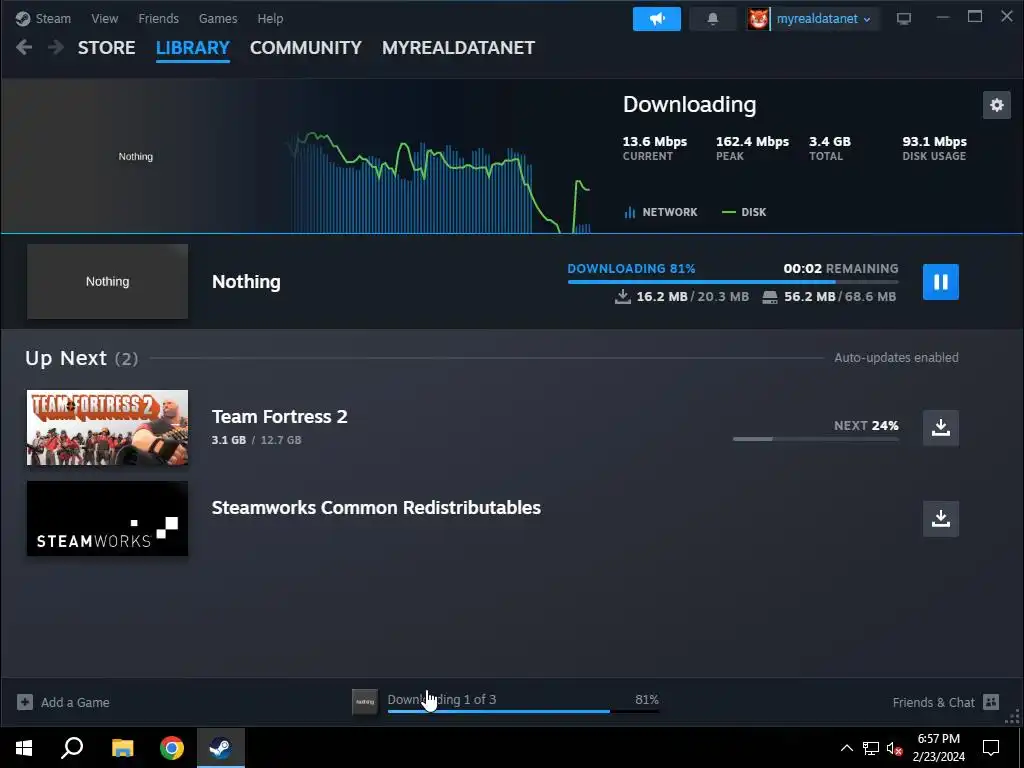Viewport: 1024px width, 768px height.
Task: Click the Nothing game title
Action: [246, 281]
